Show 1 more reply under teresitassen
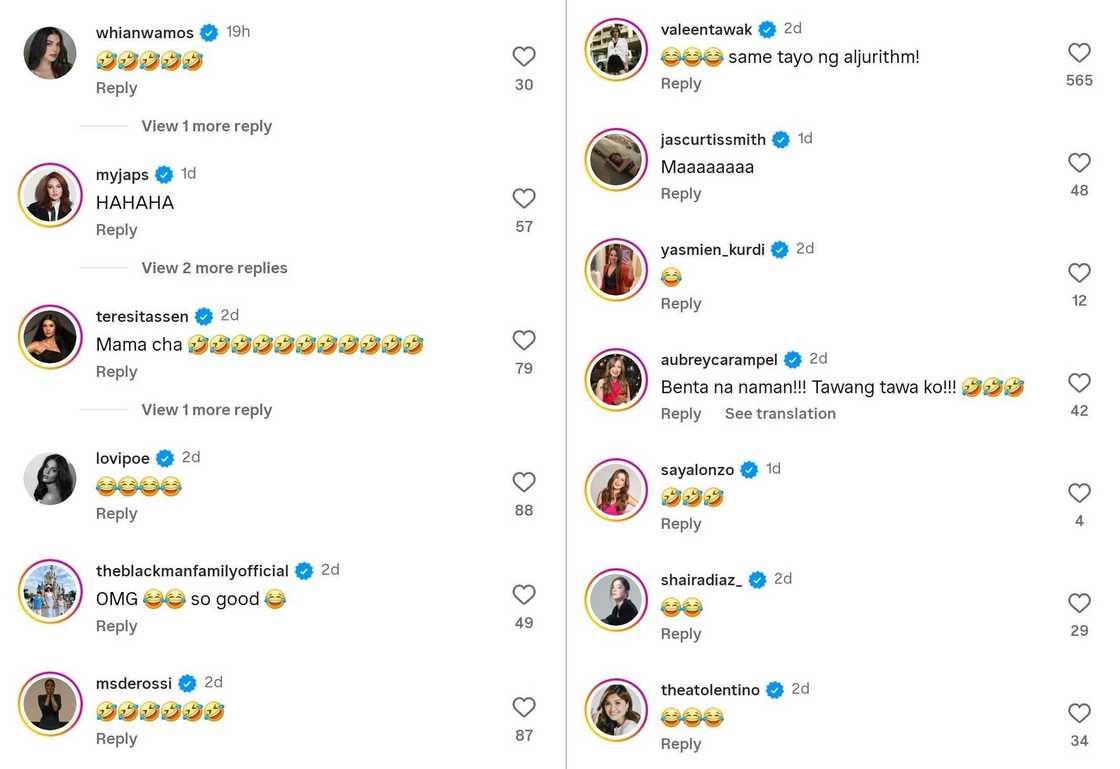This screenshot has height=769, width=1120. [206, 410]
